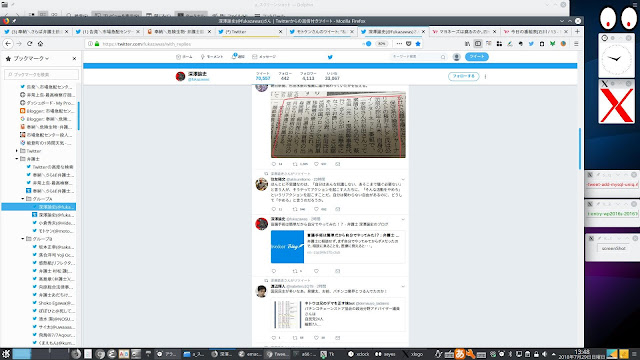Like the blog link card tweet
Viewport: 640px width, 360px height.
pos(316,271)
